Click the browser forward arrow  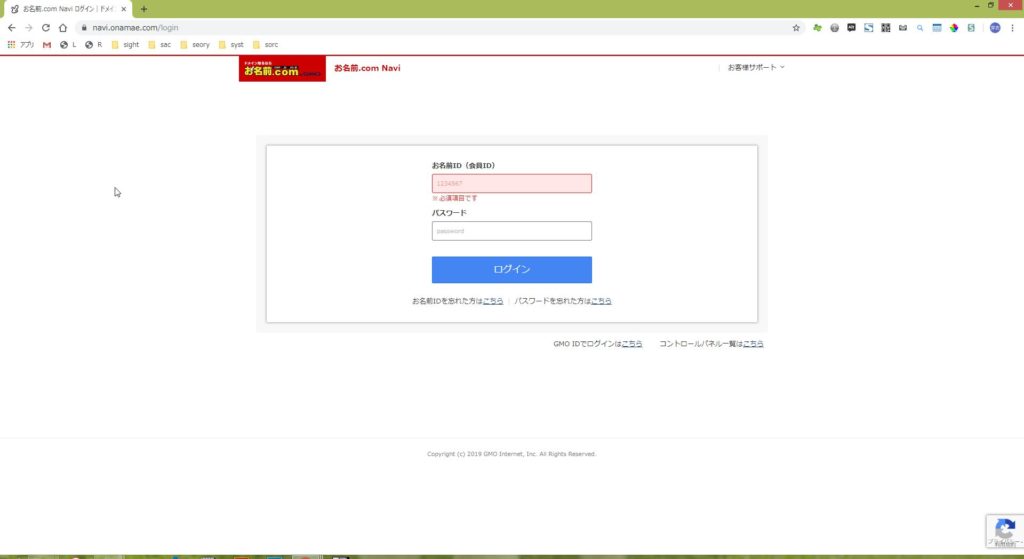click(29, 27)
